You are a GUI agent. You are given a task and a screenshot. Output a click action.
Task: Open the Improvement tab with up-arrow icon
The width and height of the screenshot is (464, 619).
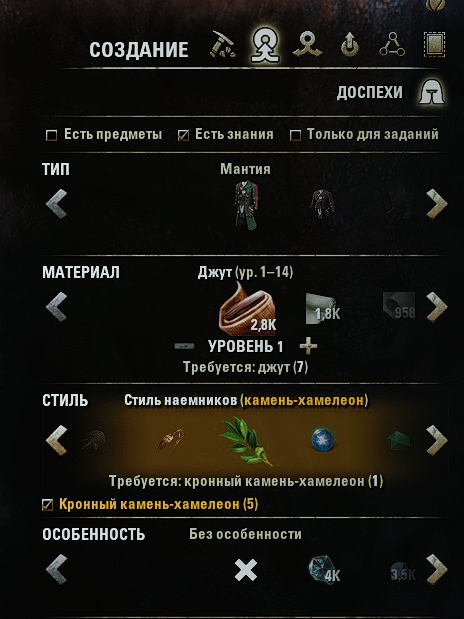(350, 45)
